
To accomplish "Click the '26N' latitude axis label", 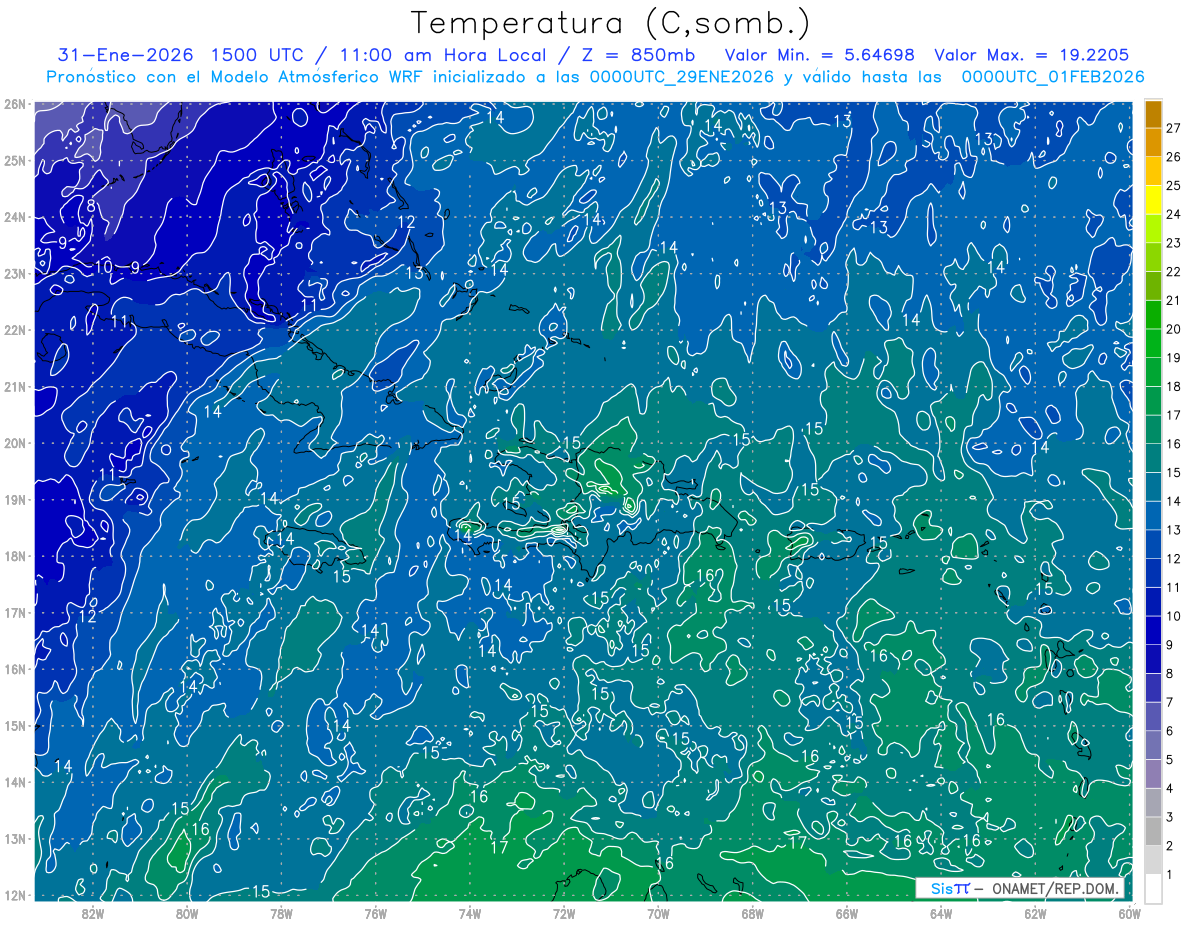I will pos(15,104).
